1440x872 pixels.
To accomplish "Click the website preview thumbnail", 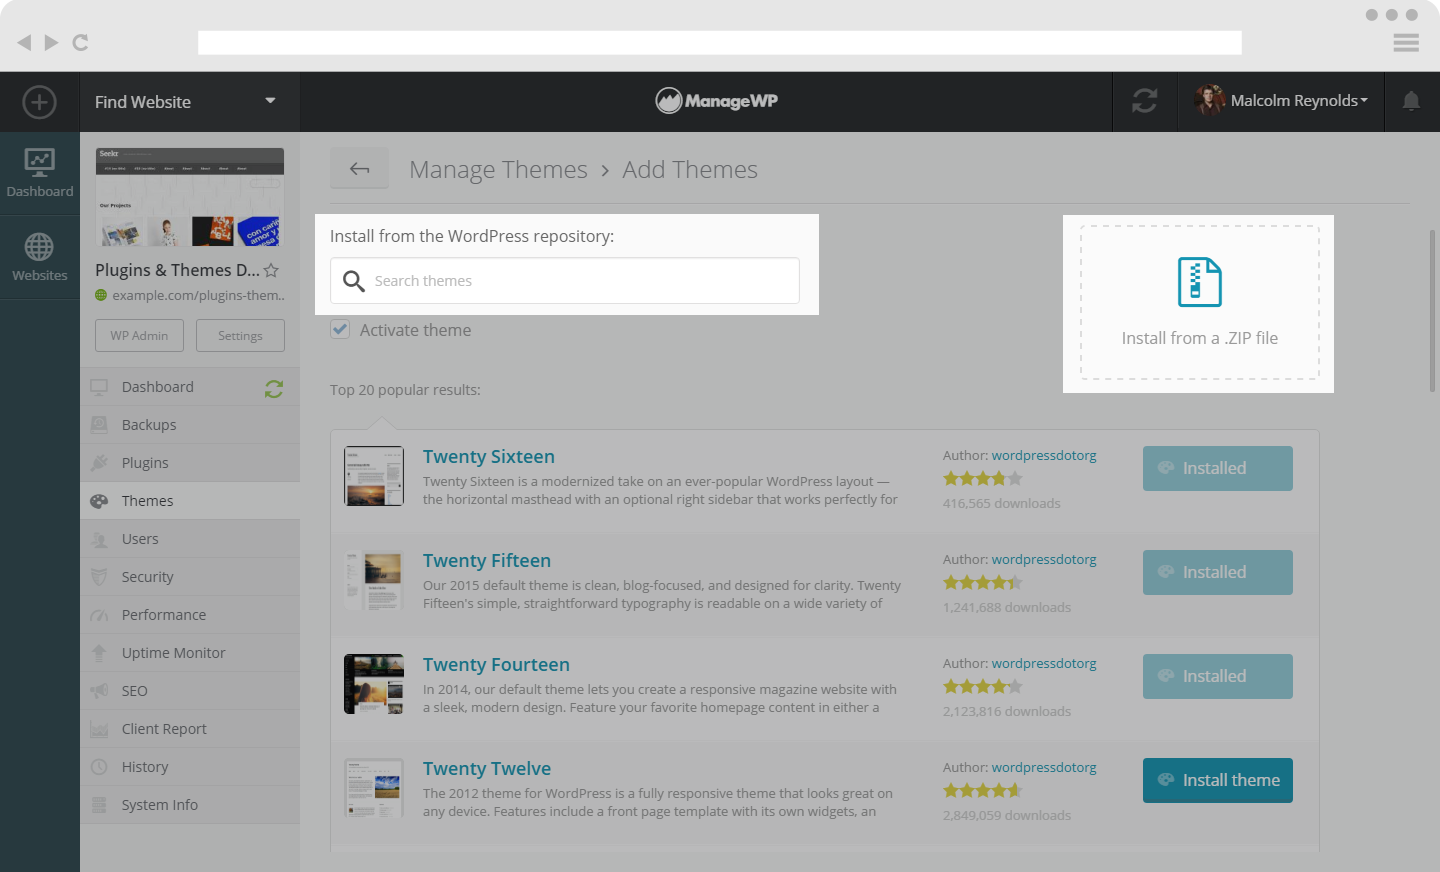I will click(190, 197).
